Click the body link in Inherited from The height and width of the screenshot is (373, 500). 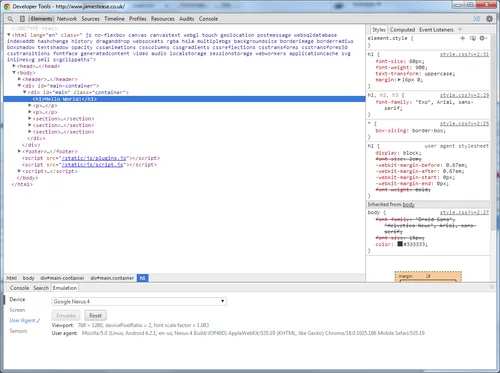coord(409,204)
